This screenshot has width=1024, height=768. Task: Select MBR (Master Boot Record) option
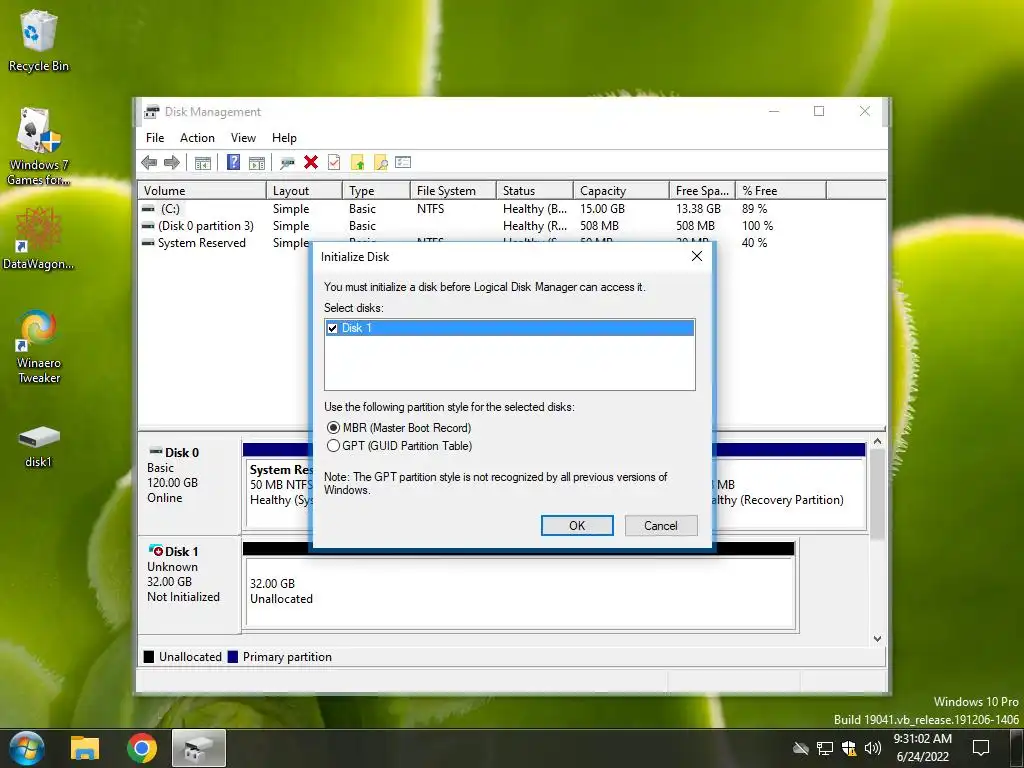[x=400, y=428]
